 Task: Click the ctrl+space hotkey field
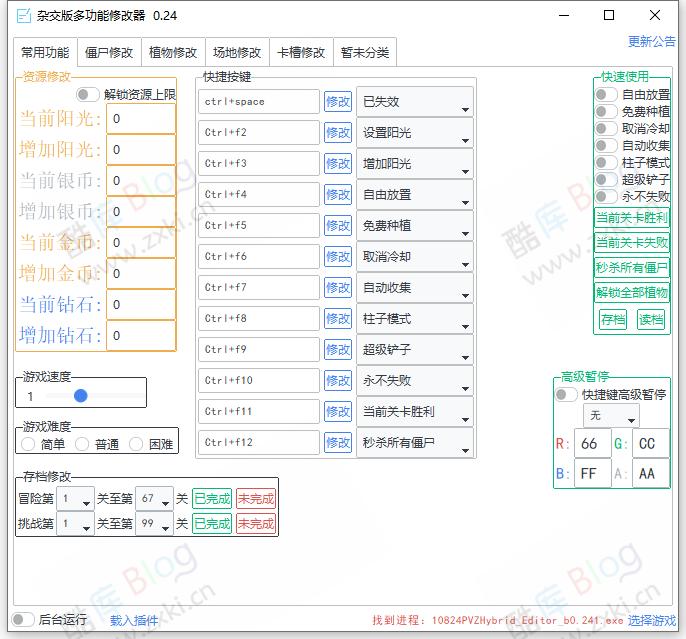[x=259, y=101]
